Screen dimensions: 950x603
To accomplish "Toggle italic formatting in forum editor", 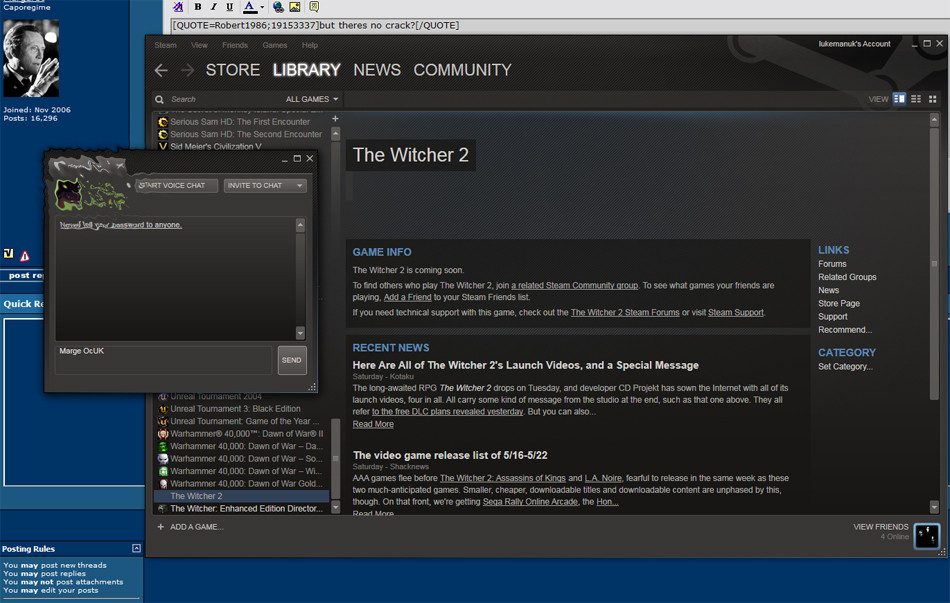I will 213,7.
